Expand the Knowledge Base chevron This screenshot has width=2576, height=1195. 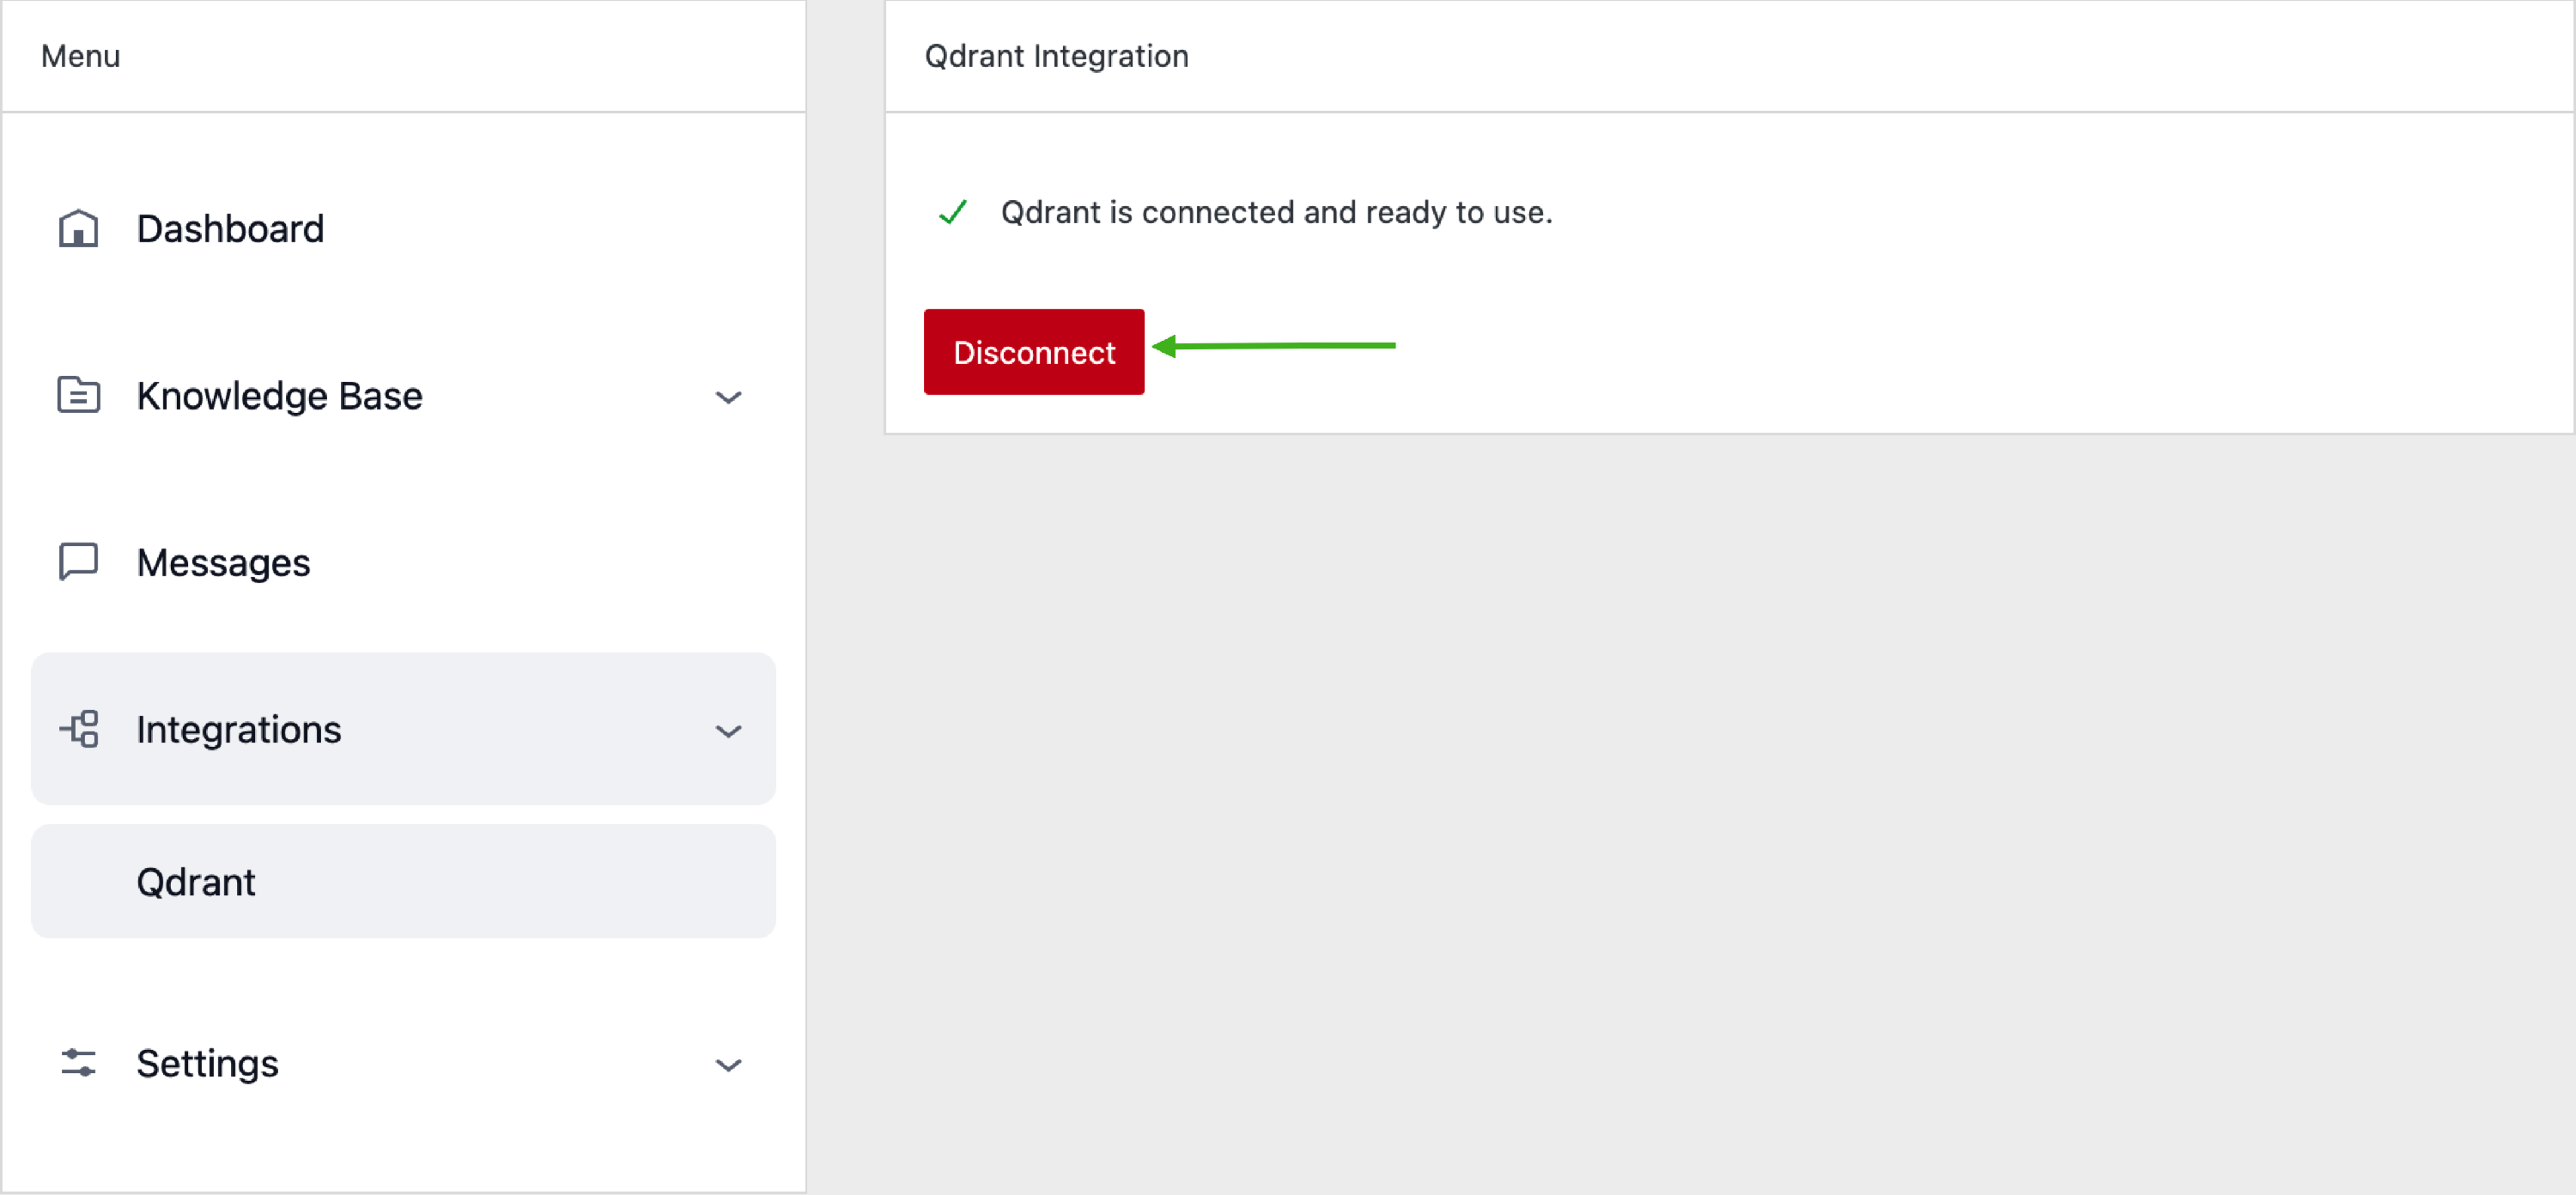729,397
